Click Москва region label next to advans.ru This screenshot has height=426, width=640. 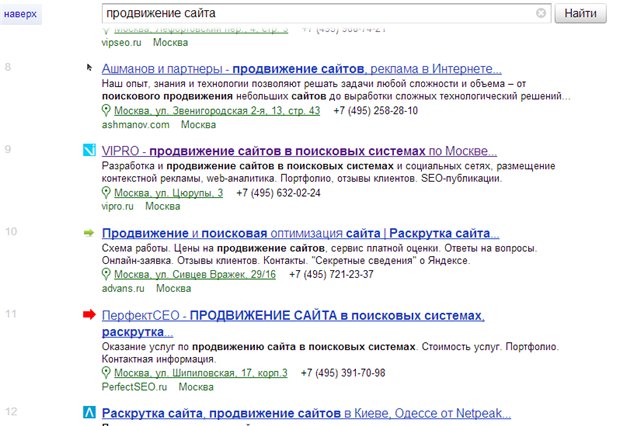pyautogui.click(x=173, y=288)
